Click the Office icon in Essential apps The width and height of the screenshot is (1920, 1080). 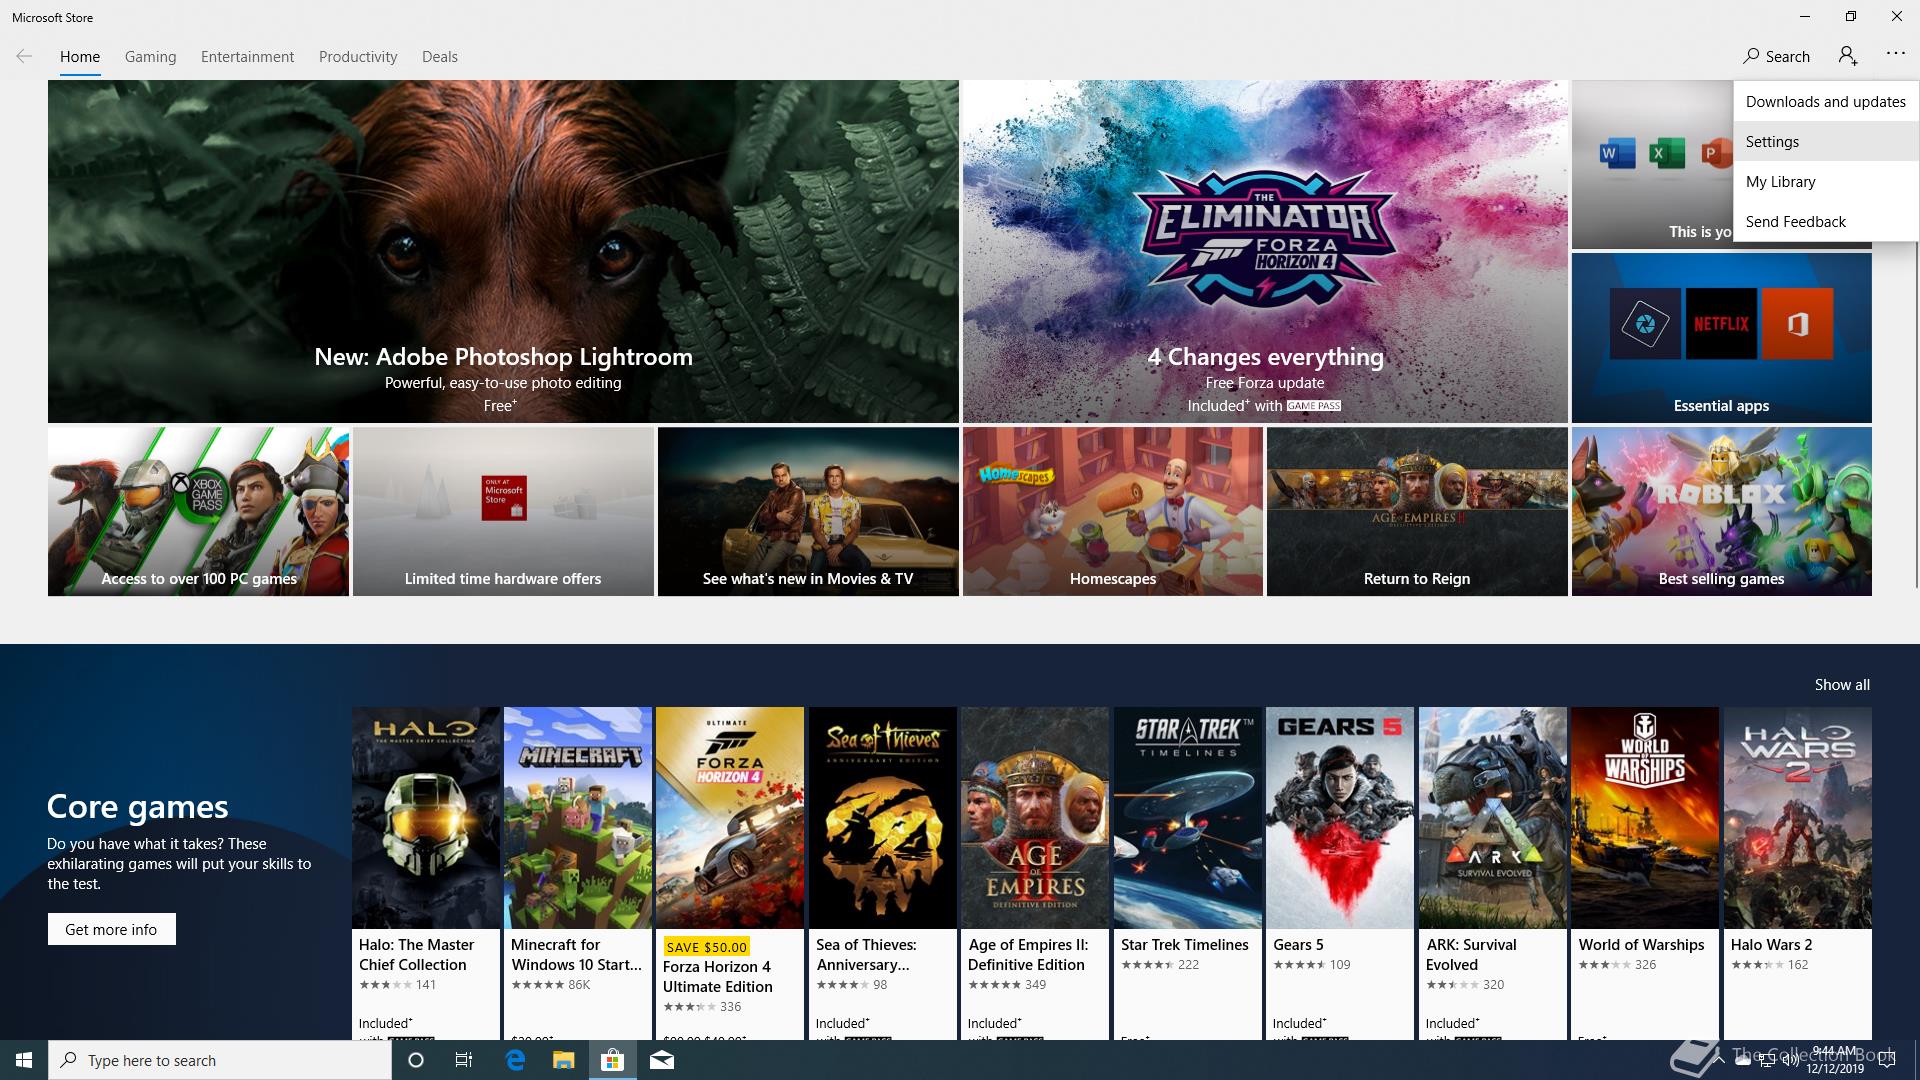(x=1797, y=324)
